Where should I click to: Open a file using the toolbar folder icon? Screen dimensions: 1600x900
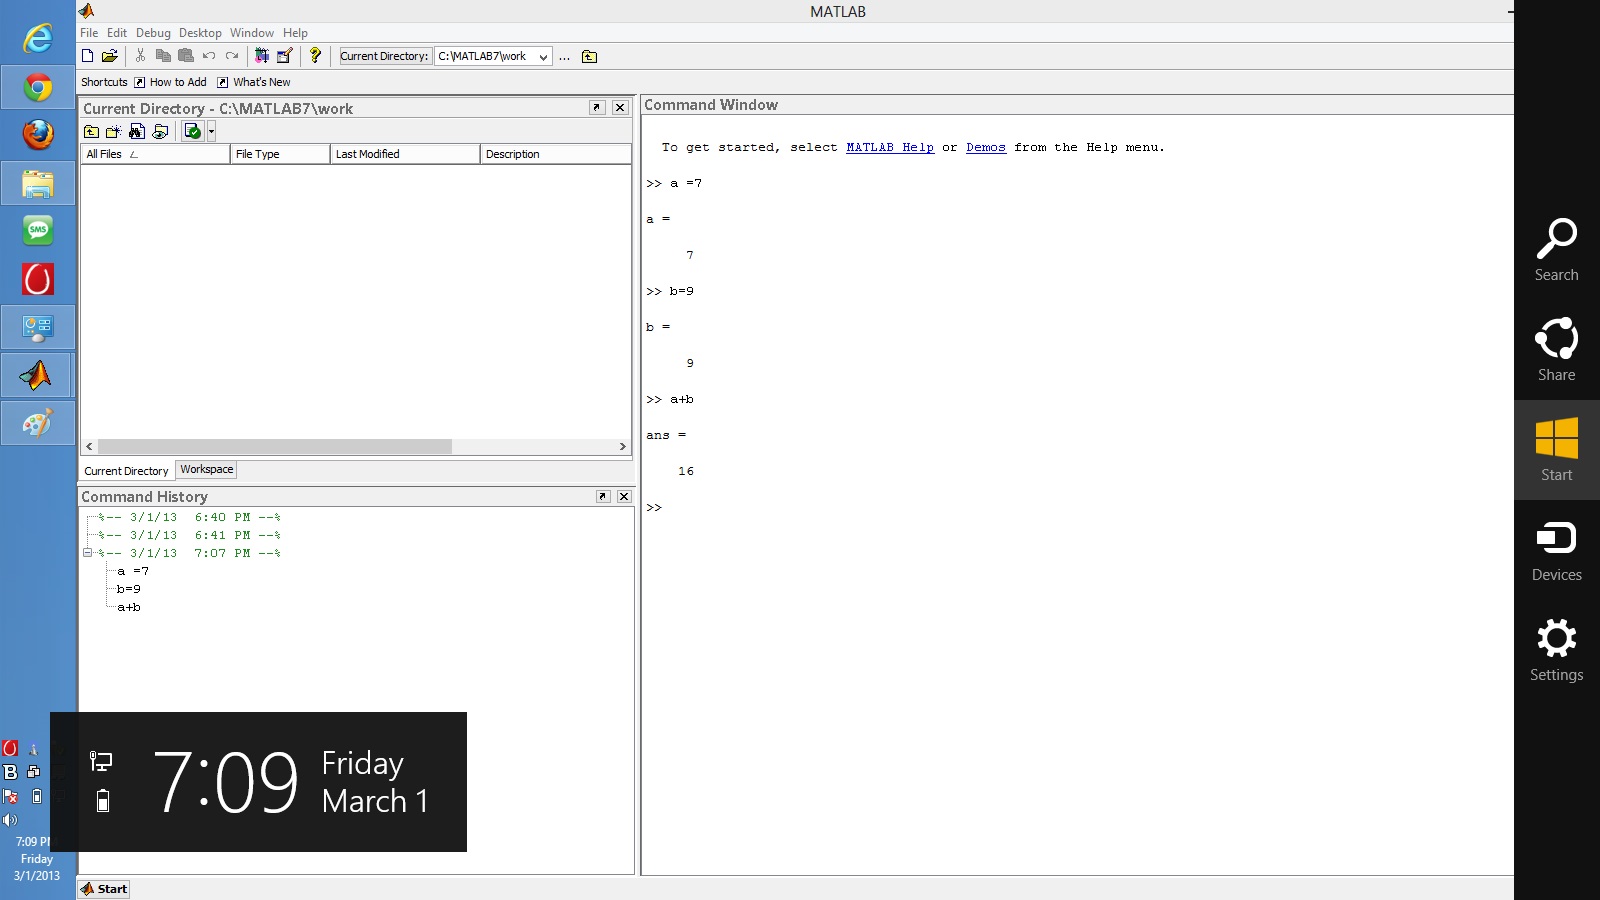pos(110,56)
